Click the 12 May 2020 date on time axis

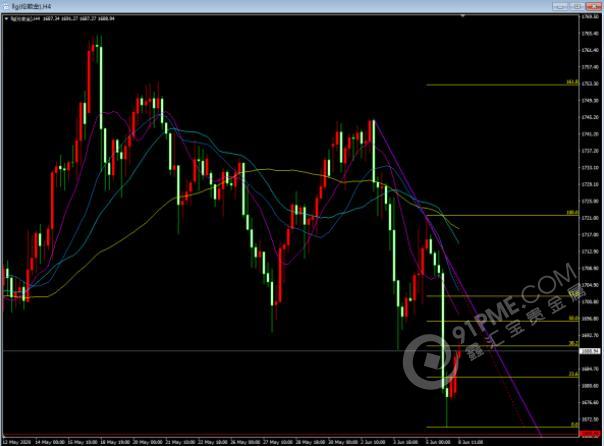(x=20, y=439)
